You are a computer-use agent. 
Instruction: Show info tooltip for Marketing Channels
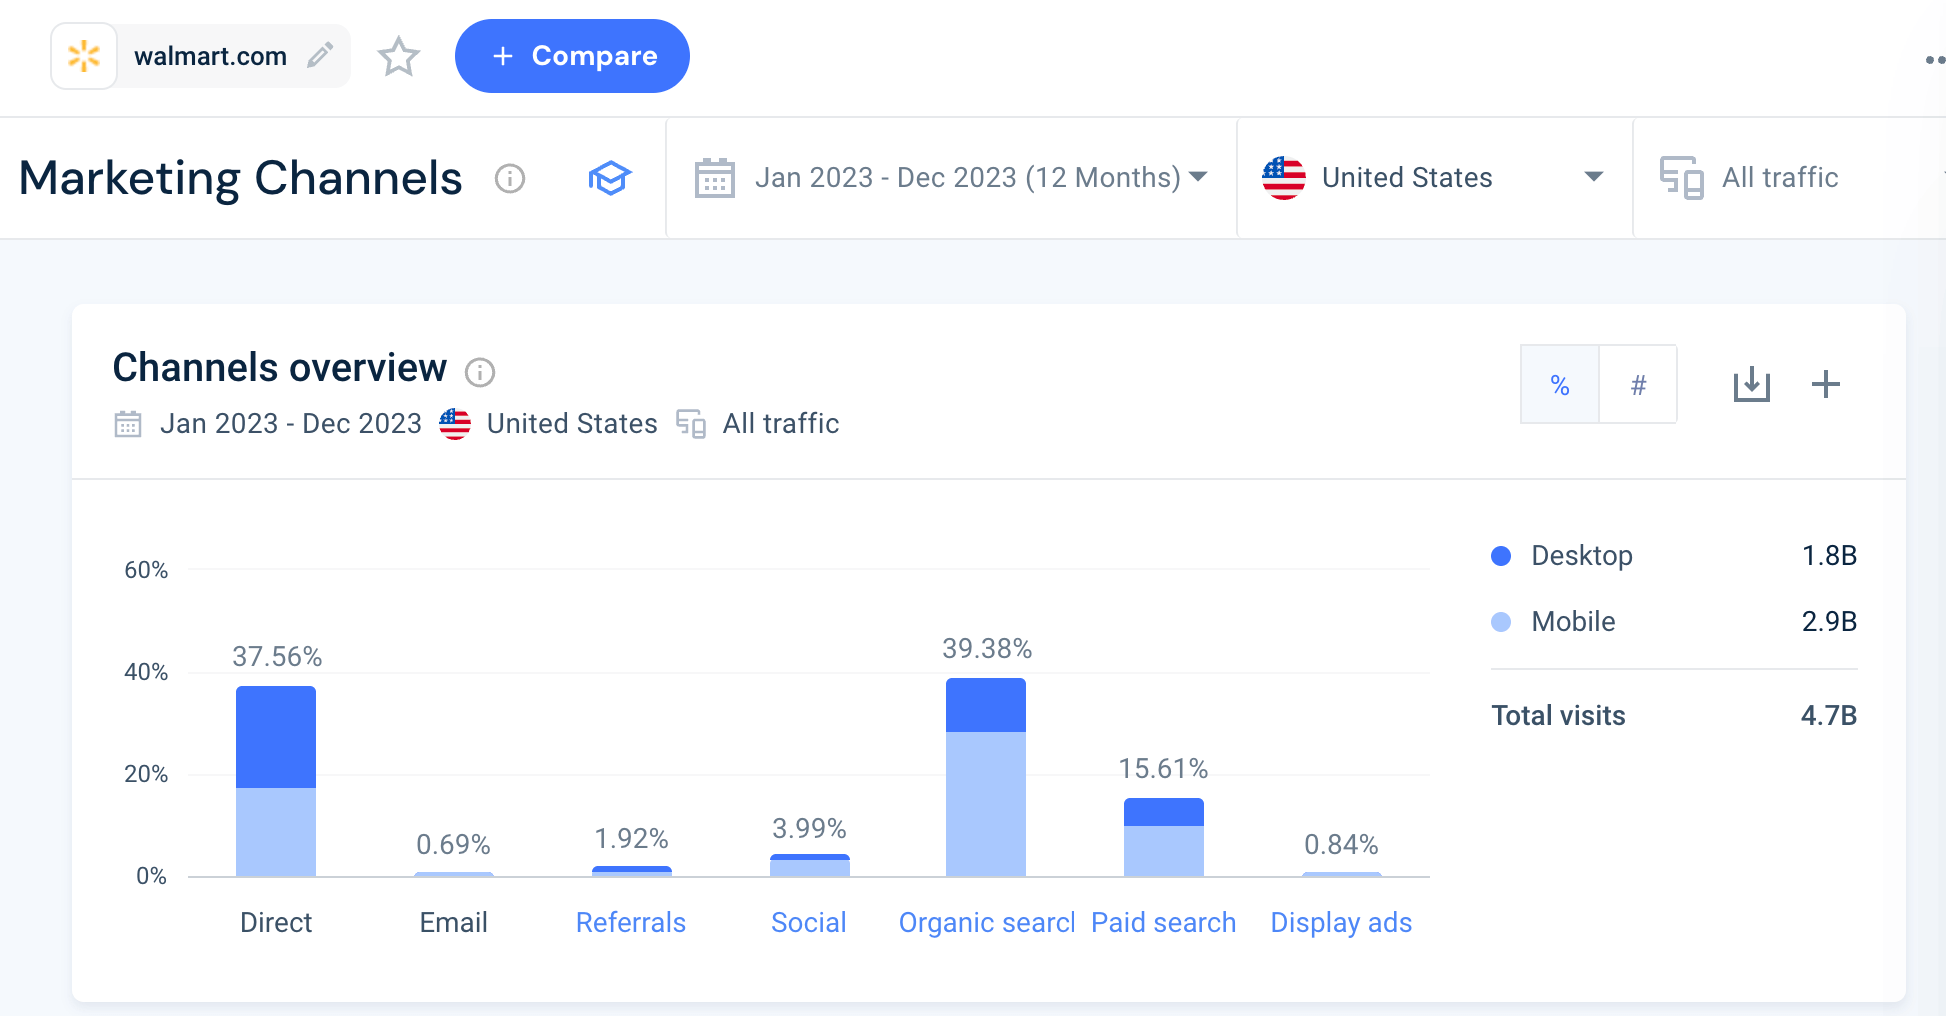click(510, 178)
